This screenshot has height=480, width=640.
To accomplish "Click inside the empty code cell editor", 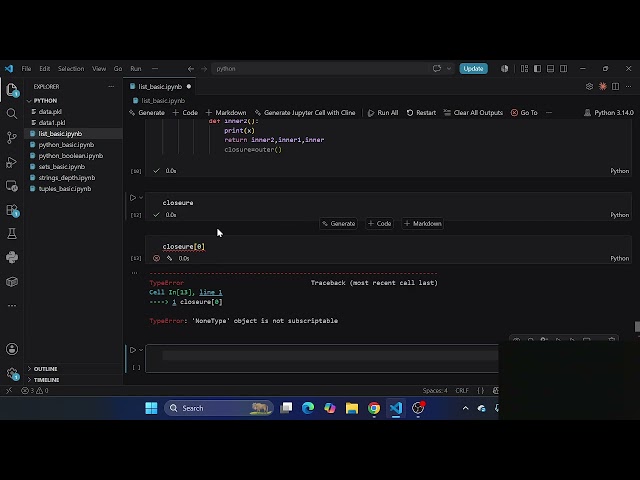I will point(330,356).
